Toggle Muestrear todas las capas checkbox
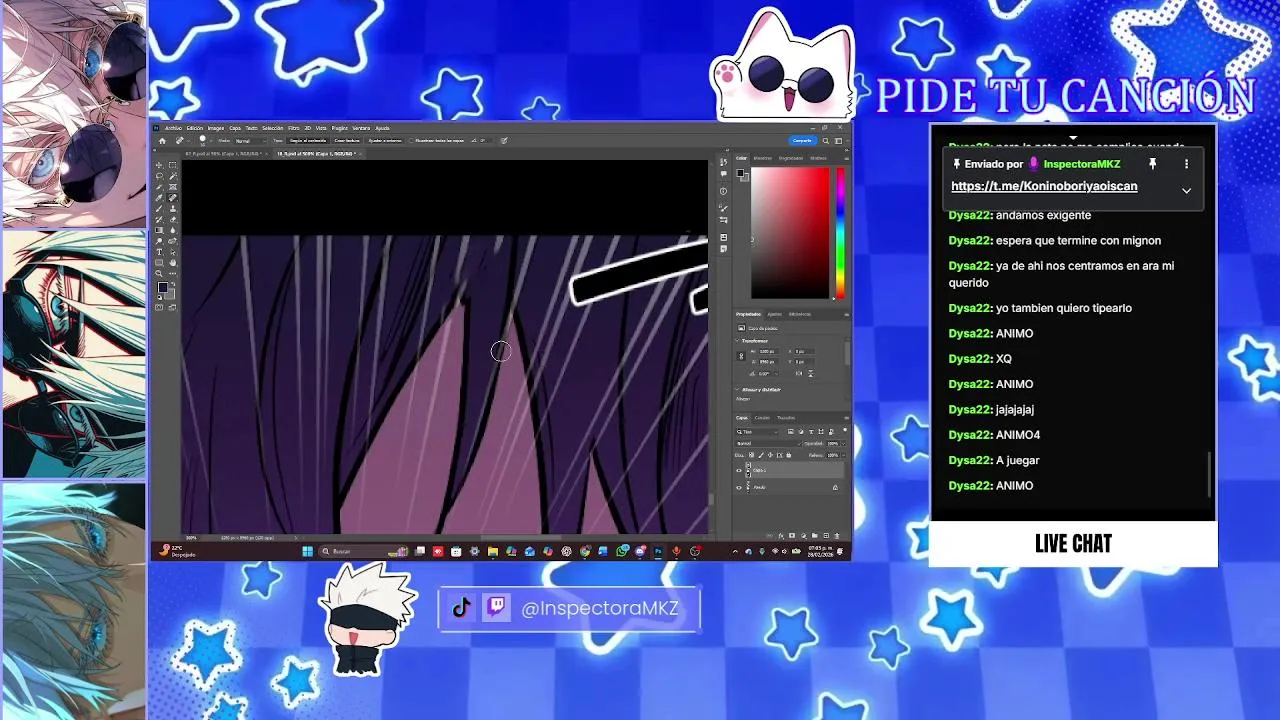This screenshot has width=1280, height=720. coord(411,140)
